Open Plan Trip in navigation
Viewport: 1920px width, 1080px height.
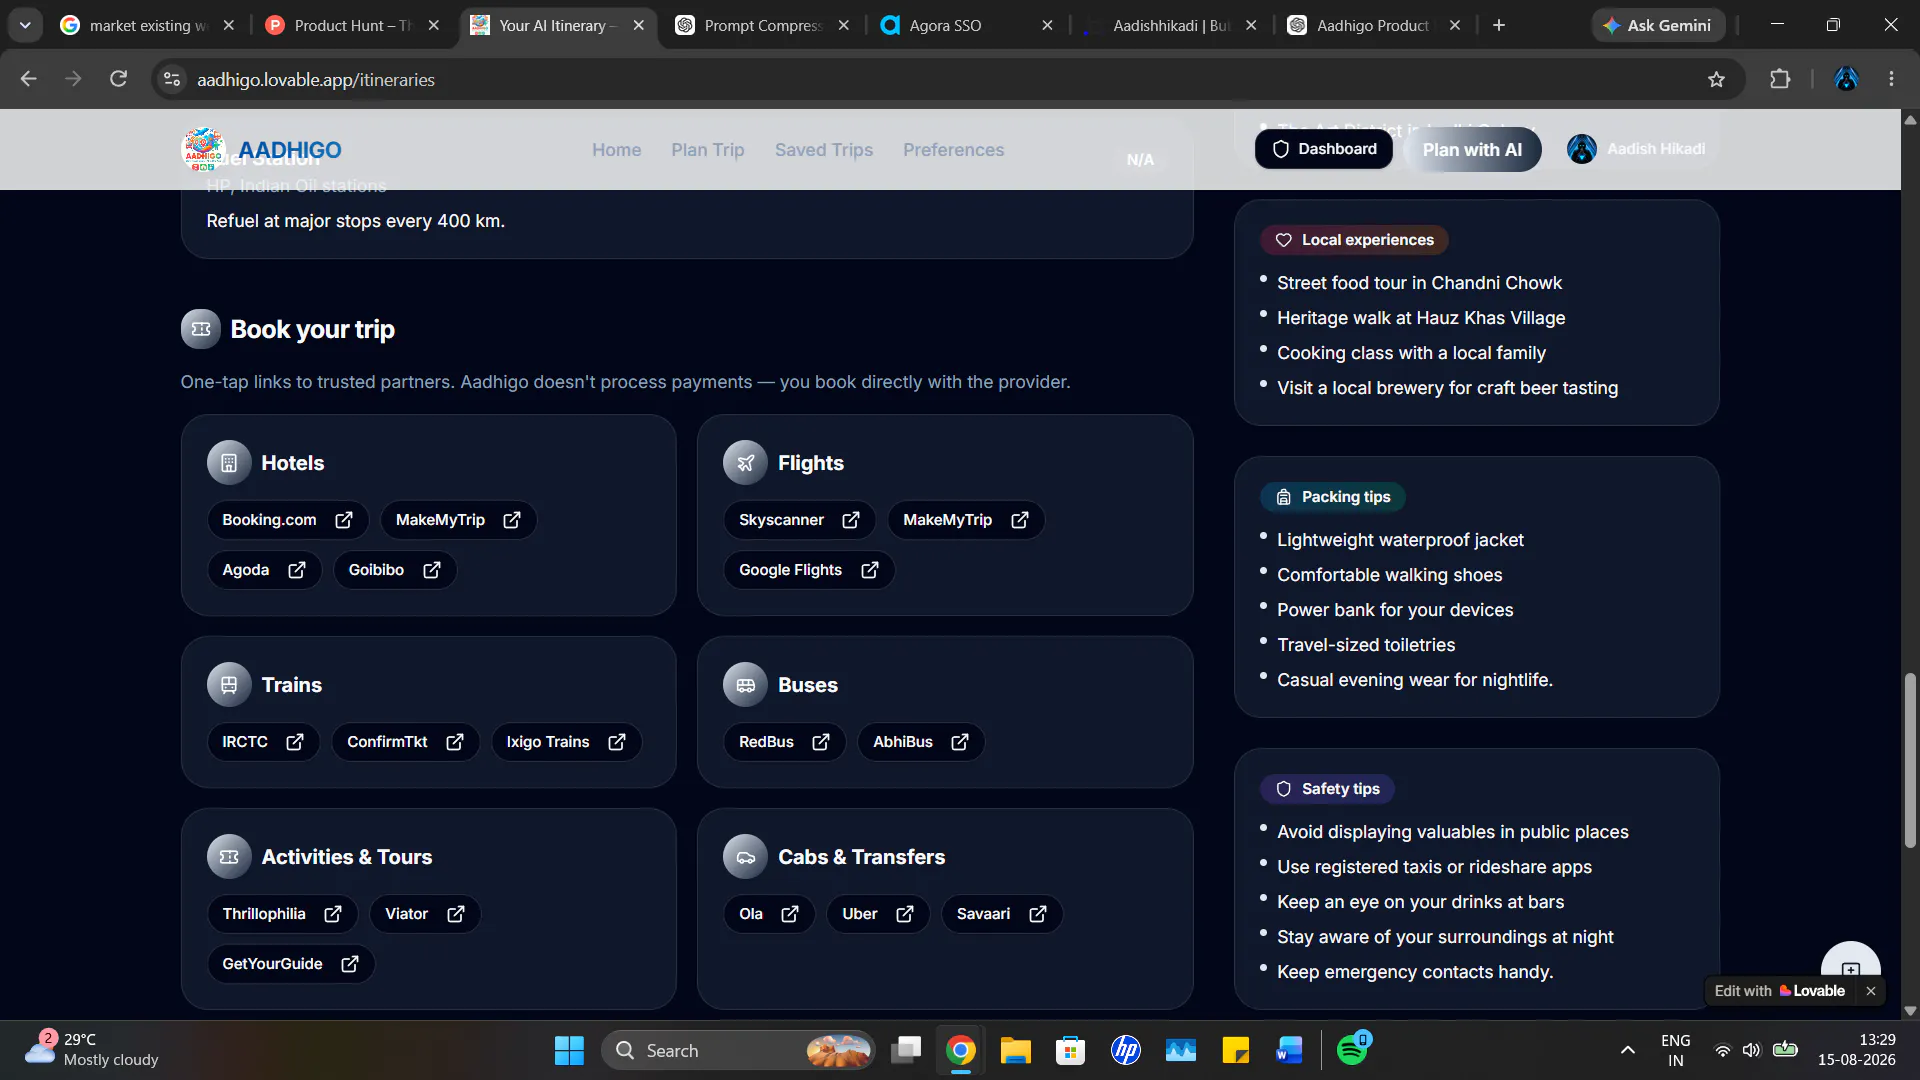pos(708,150)
